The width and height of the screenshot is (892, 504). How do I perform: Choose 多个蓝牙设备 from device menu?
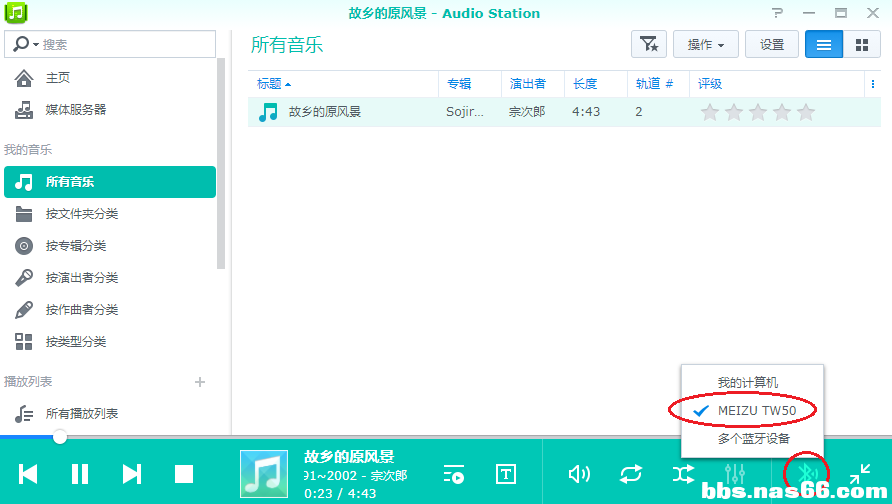(x=753, y=438)
